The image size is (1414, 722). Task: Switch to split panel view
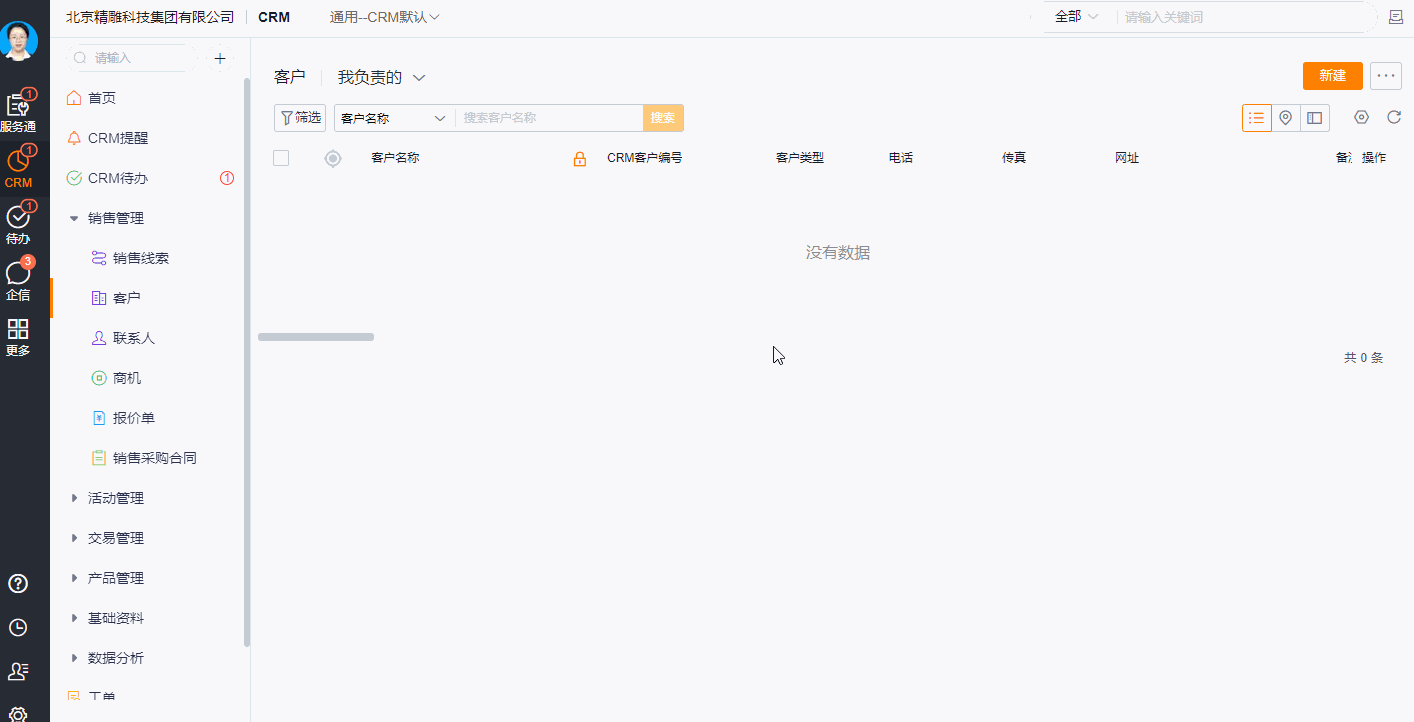(1315, 118)
